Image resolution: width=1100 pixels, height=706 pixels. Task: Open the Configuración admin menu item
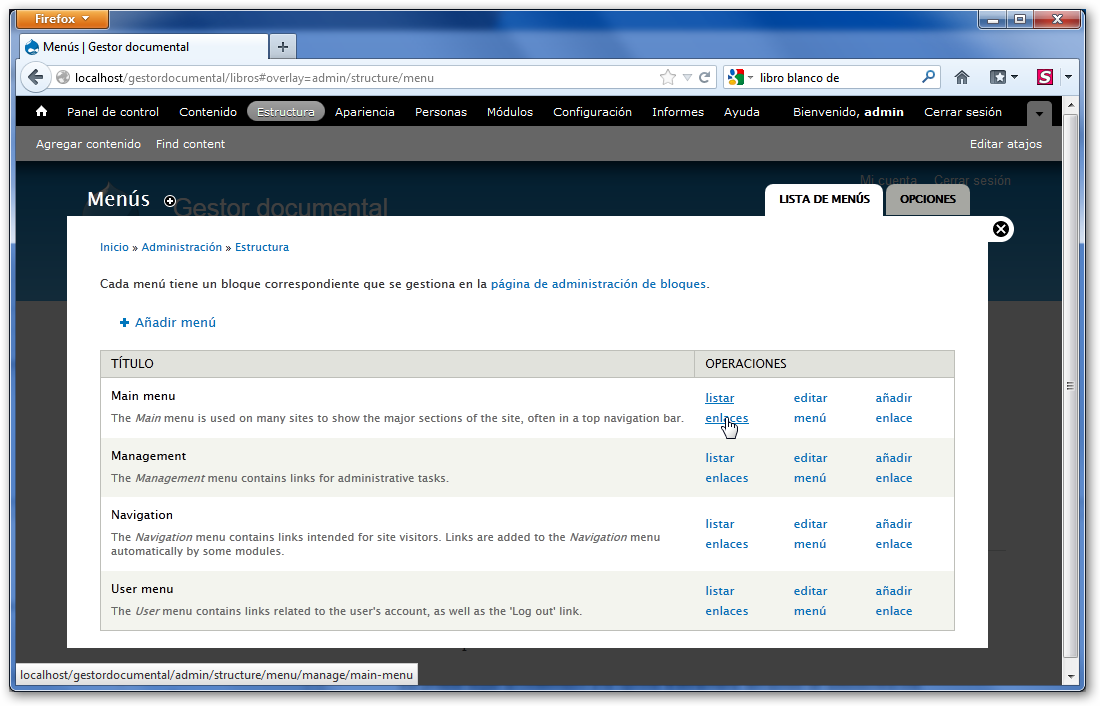[x=592, y=112]
